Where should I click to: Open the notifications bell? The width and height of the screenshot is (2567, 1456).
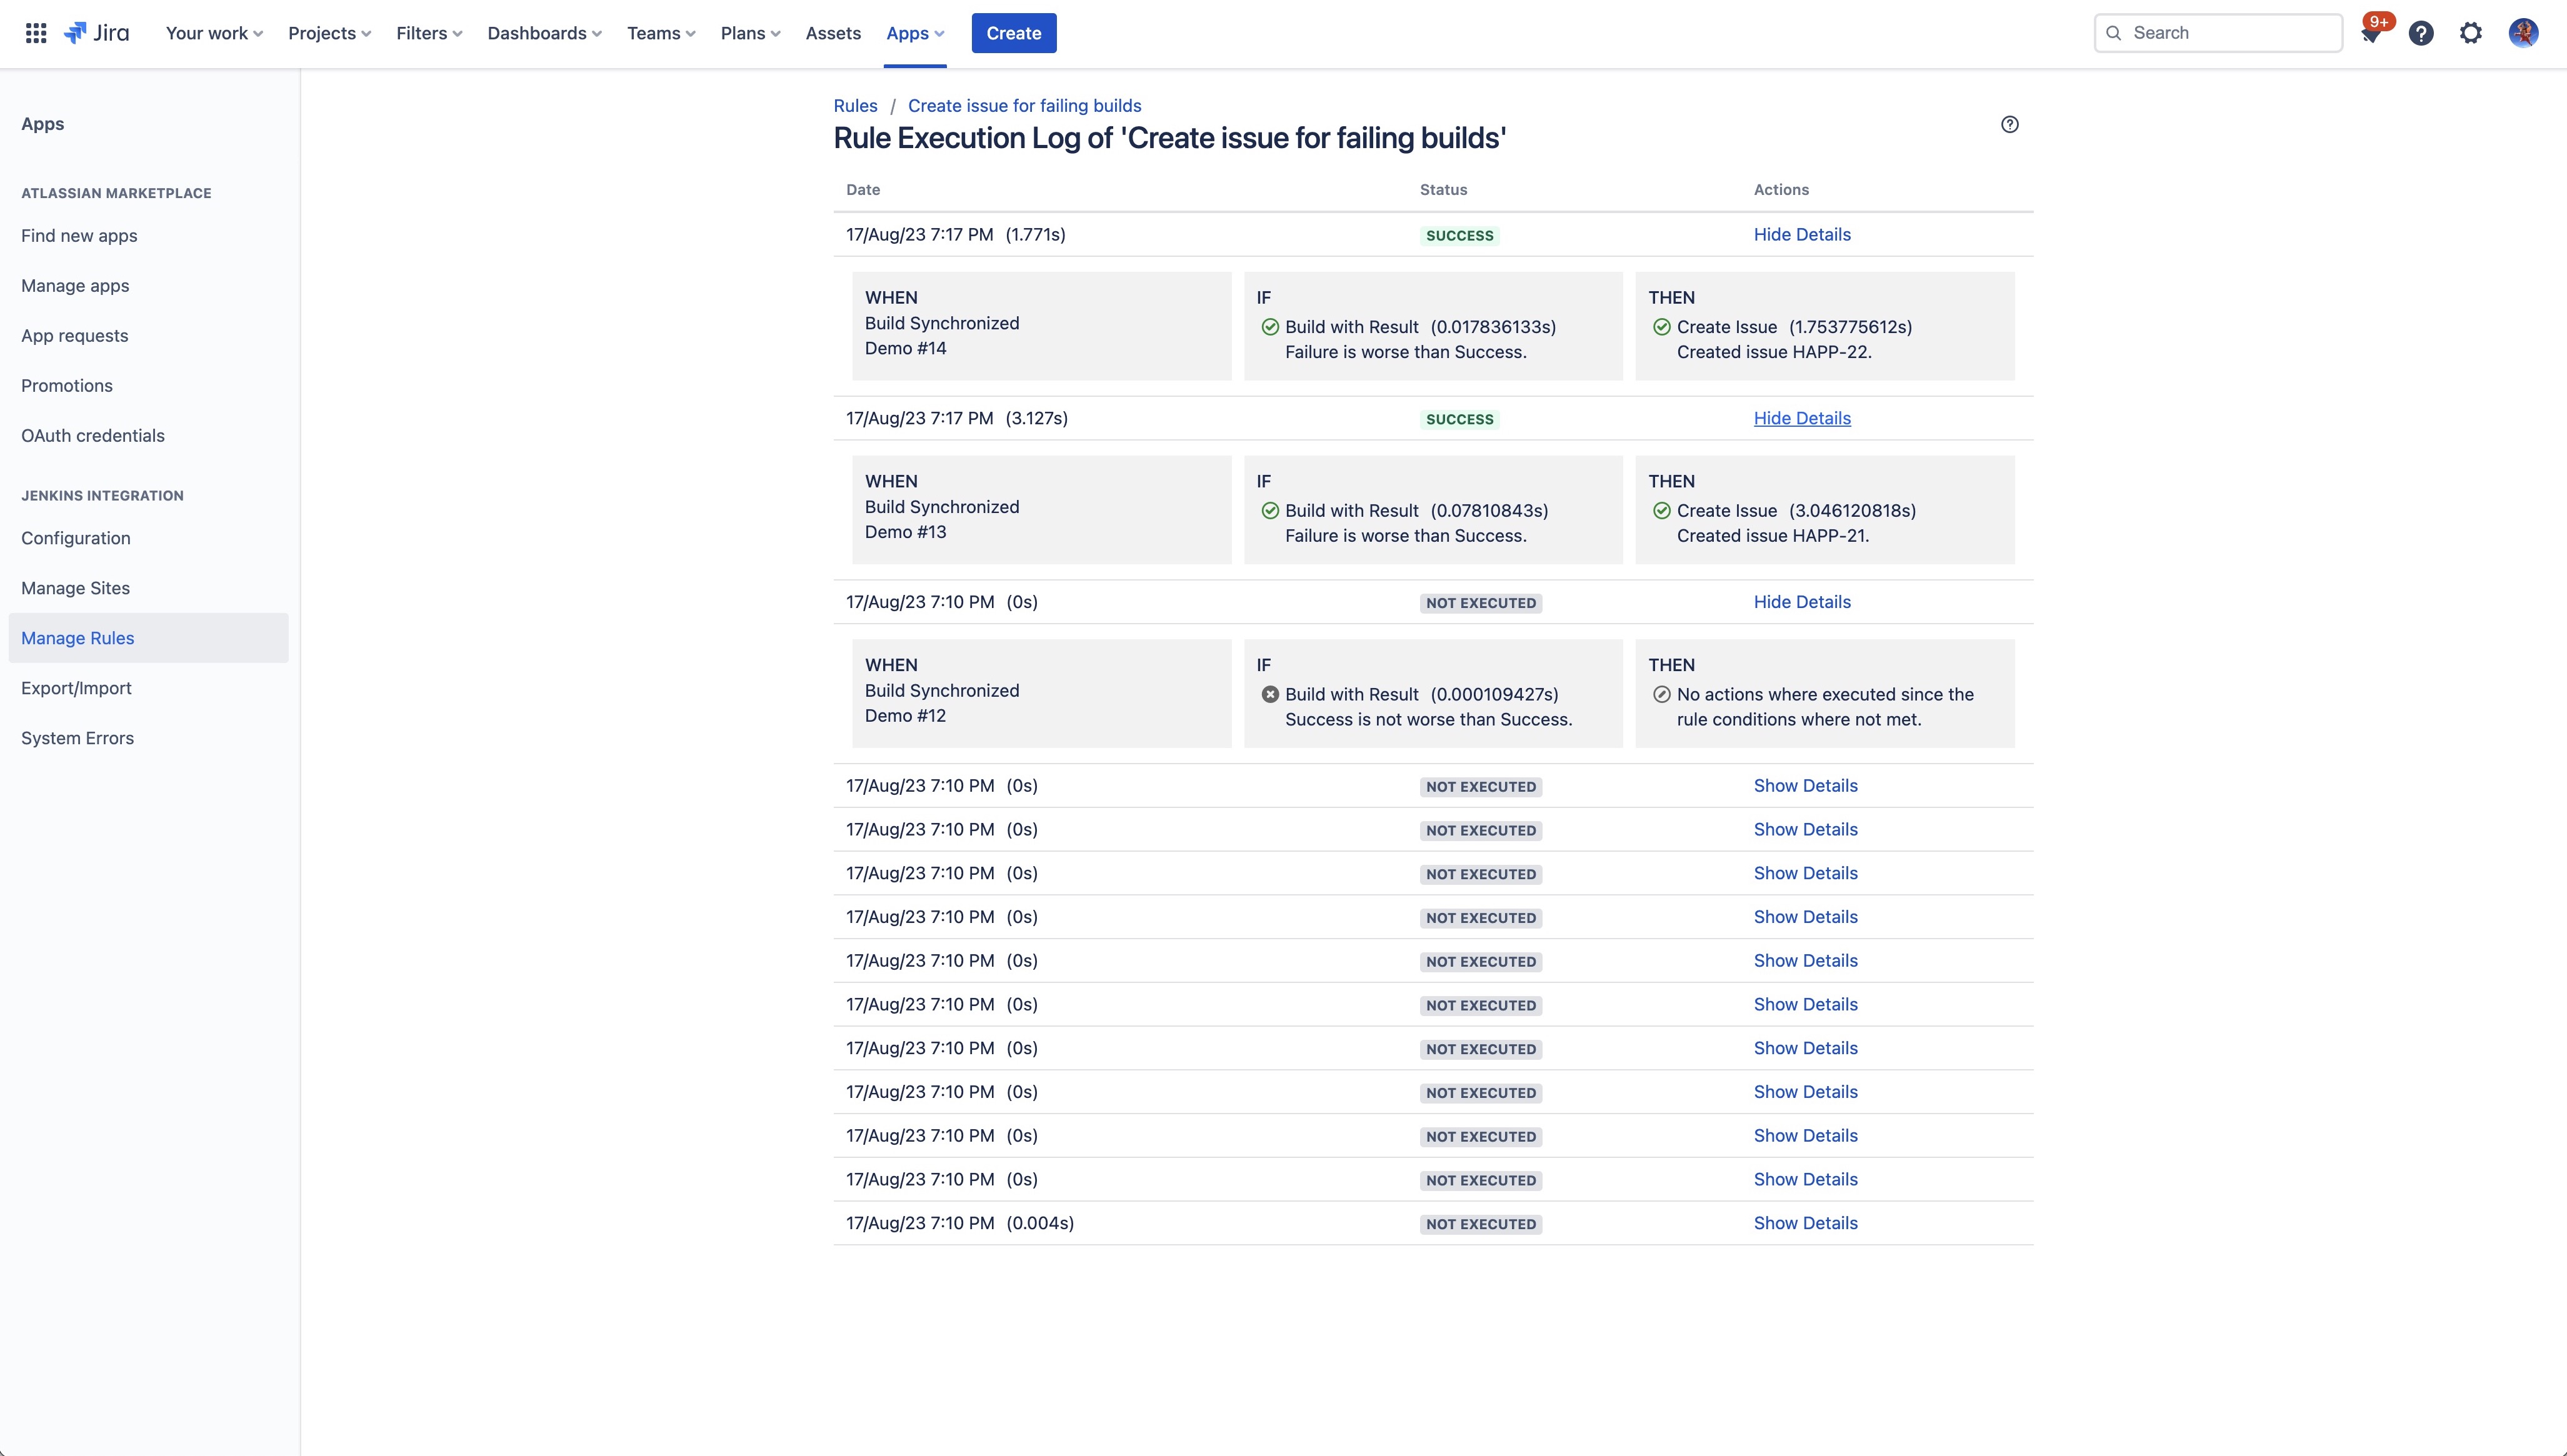[x=2371, y=32]
